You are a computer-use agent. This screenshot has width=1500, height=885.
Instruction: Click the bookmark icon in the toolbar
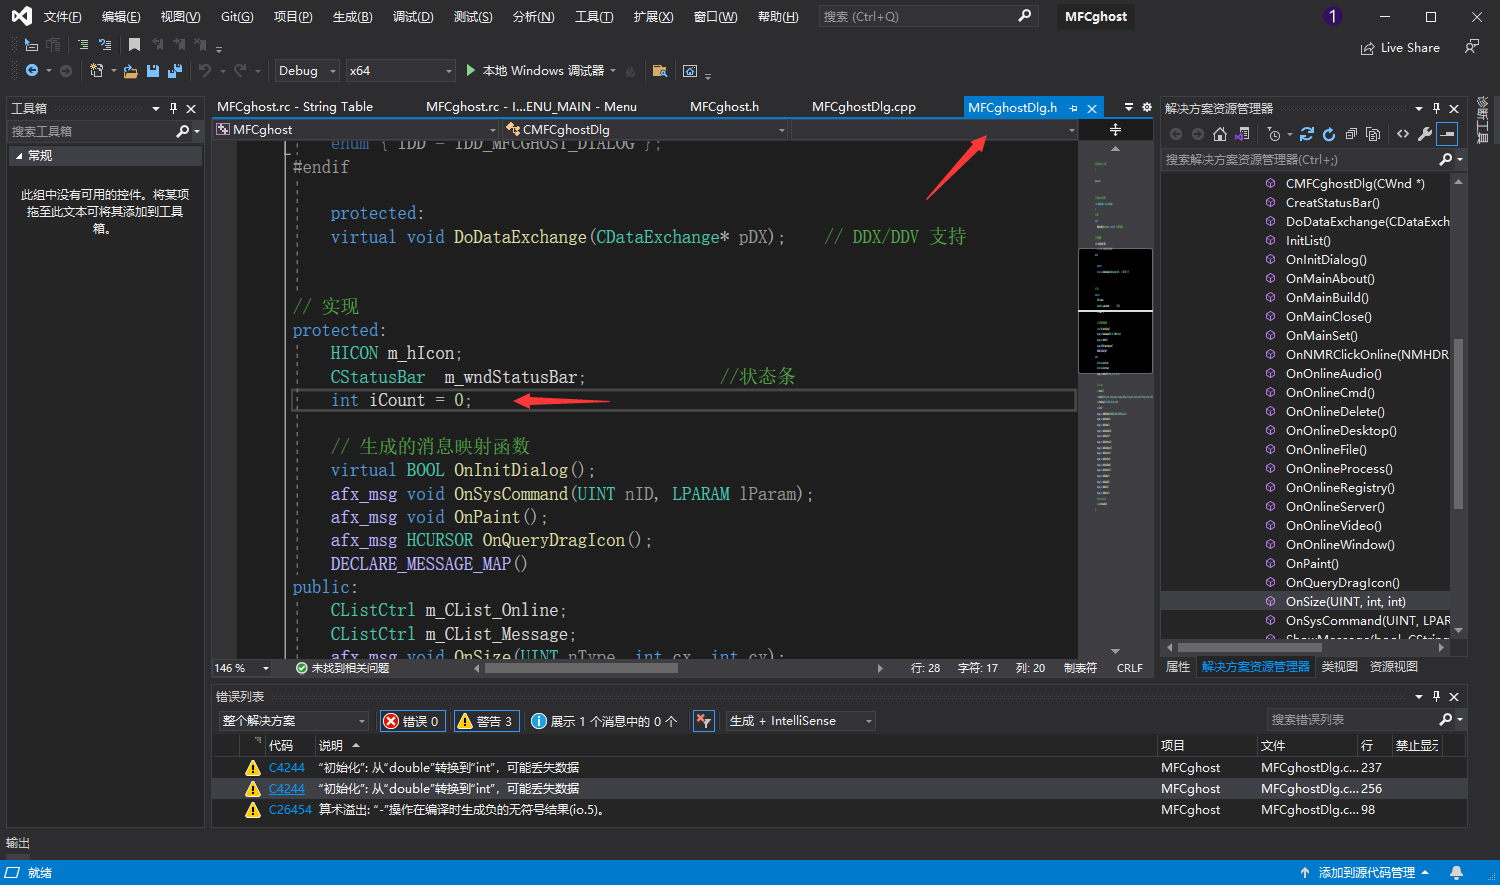coord(134,45)
